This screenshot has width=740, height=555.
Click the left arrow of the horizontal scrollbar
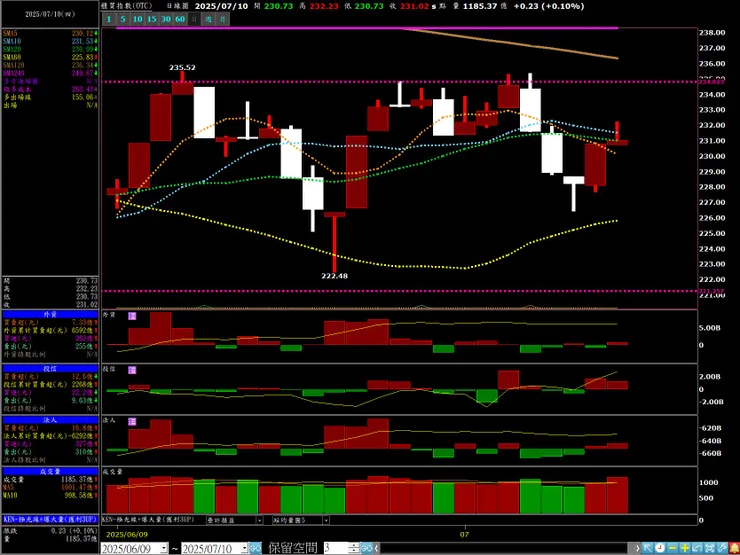[x=377, y=548]
